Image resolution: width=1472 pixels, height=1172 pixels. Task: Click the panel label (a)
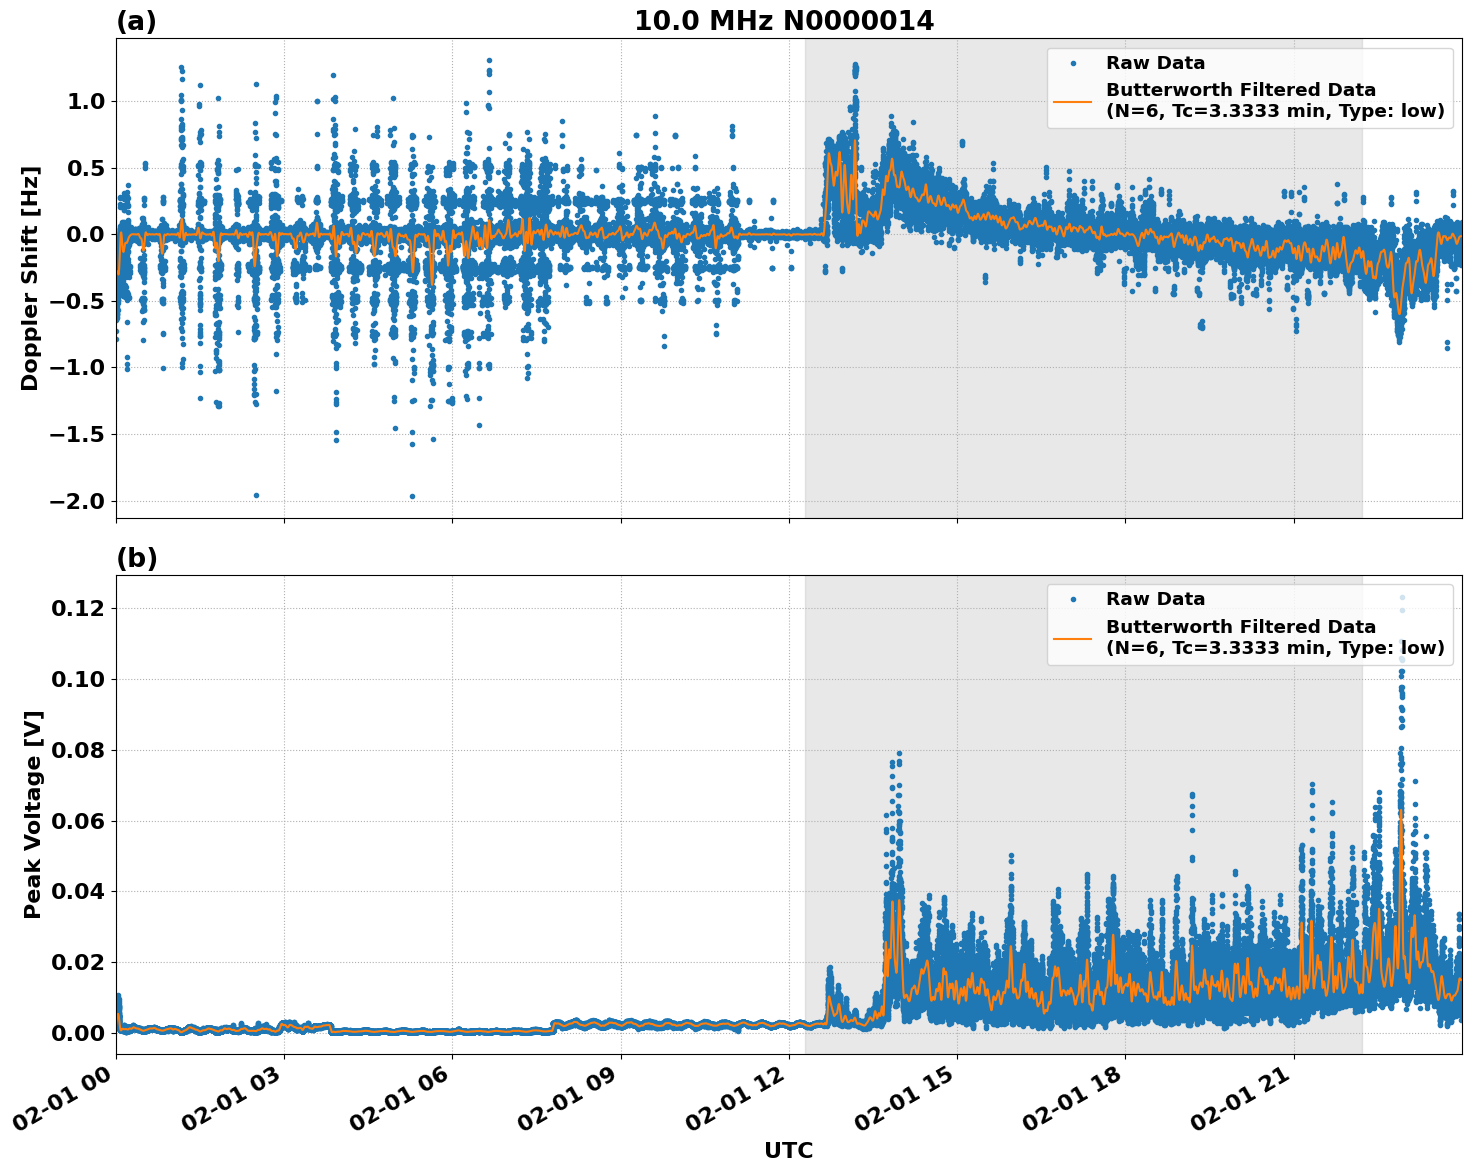pos(136,18)
